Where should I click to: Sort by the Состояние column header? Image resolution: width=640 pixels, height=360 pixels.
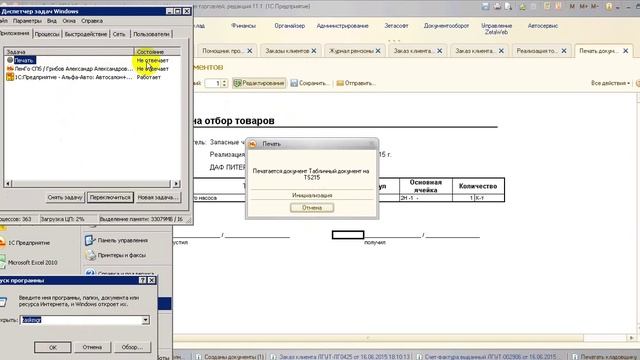pyautogui.click(x=157, y=52)
